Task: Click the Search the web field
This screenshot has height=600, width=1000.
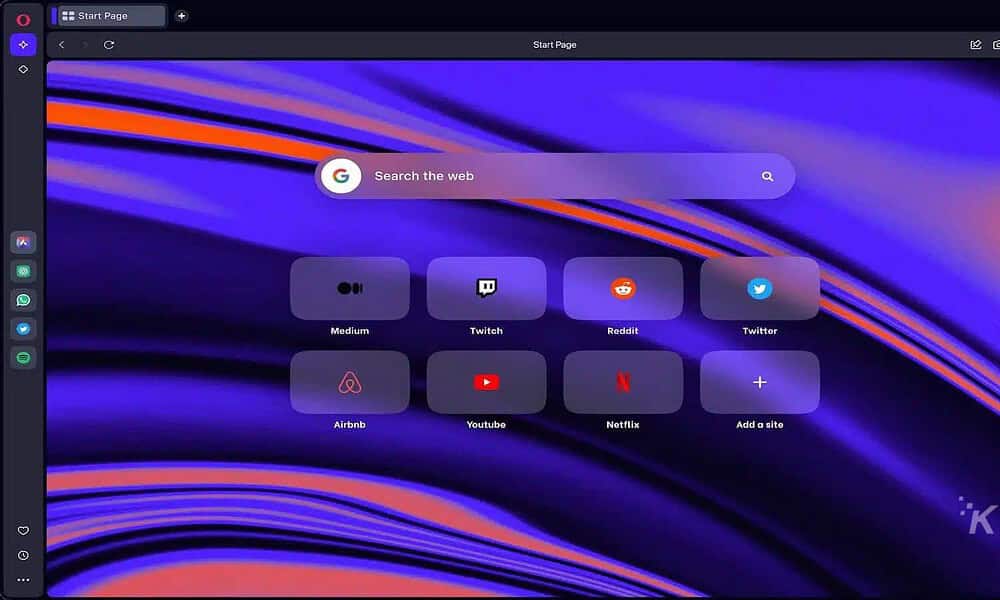Action: point(500,176)
